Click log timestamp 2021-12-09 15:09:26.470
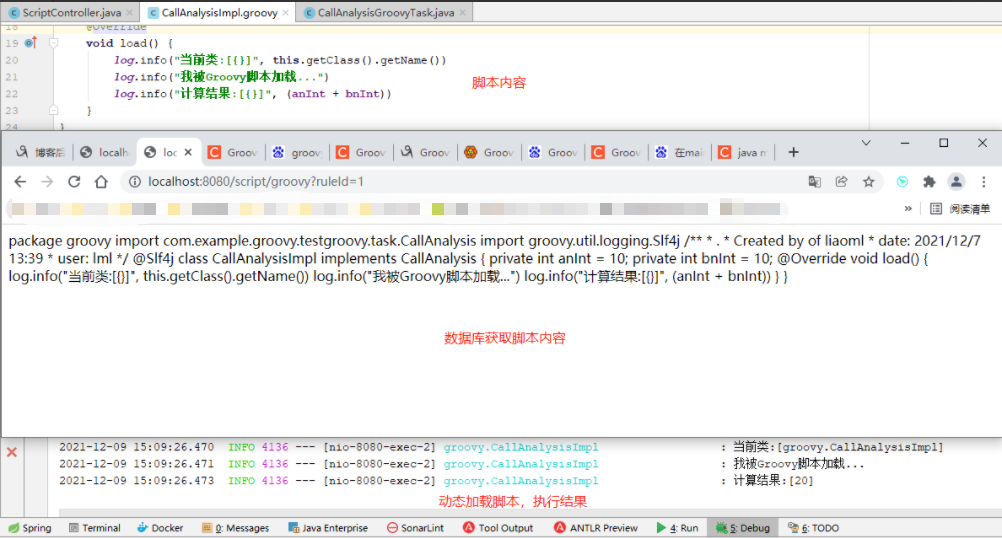Screen dimensions: 1002x538 coord(137,447)
